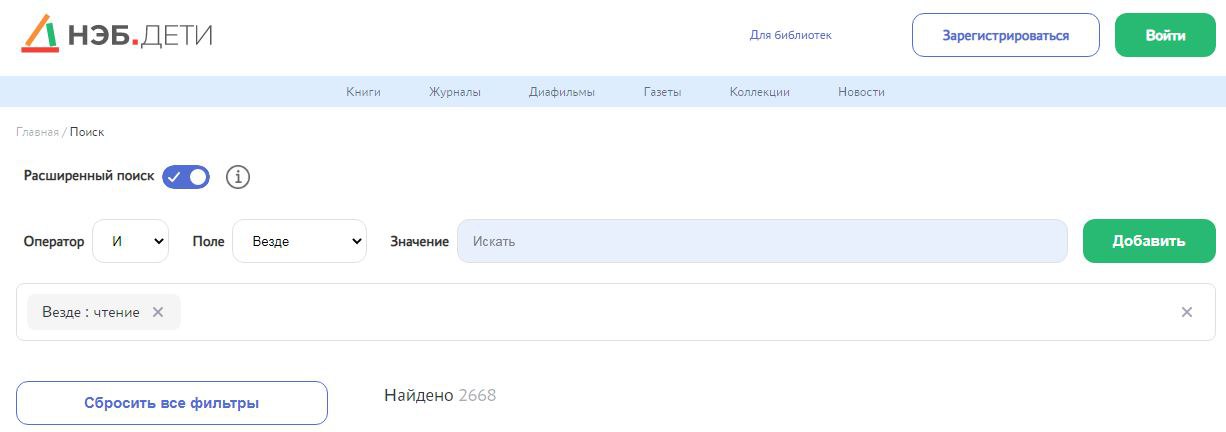This screenshot has width=1226, height=432.
Task: Select the Газеты menu item
Action: coord(663,92)
